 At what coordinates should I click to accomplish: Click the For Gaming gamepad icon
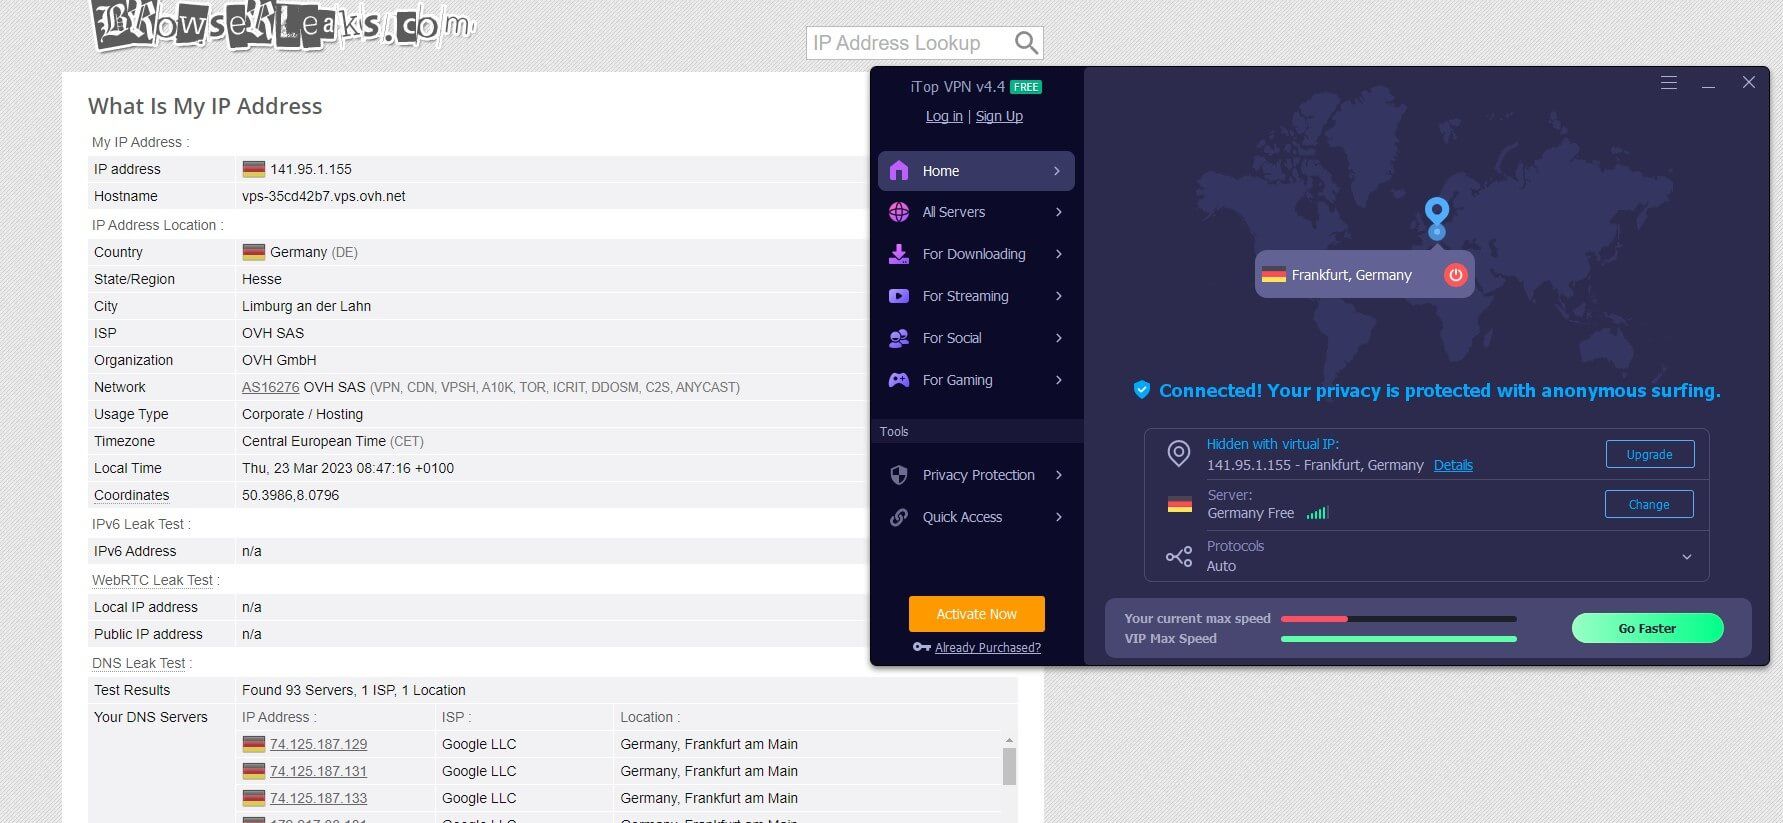(x=899, y=380)
